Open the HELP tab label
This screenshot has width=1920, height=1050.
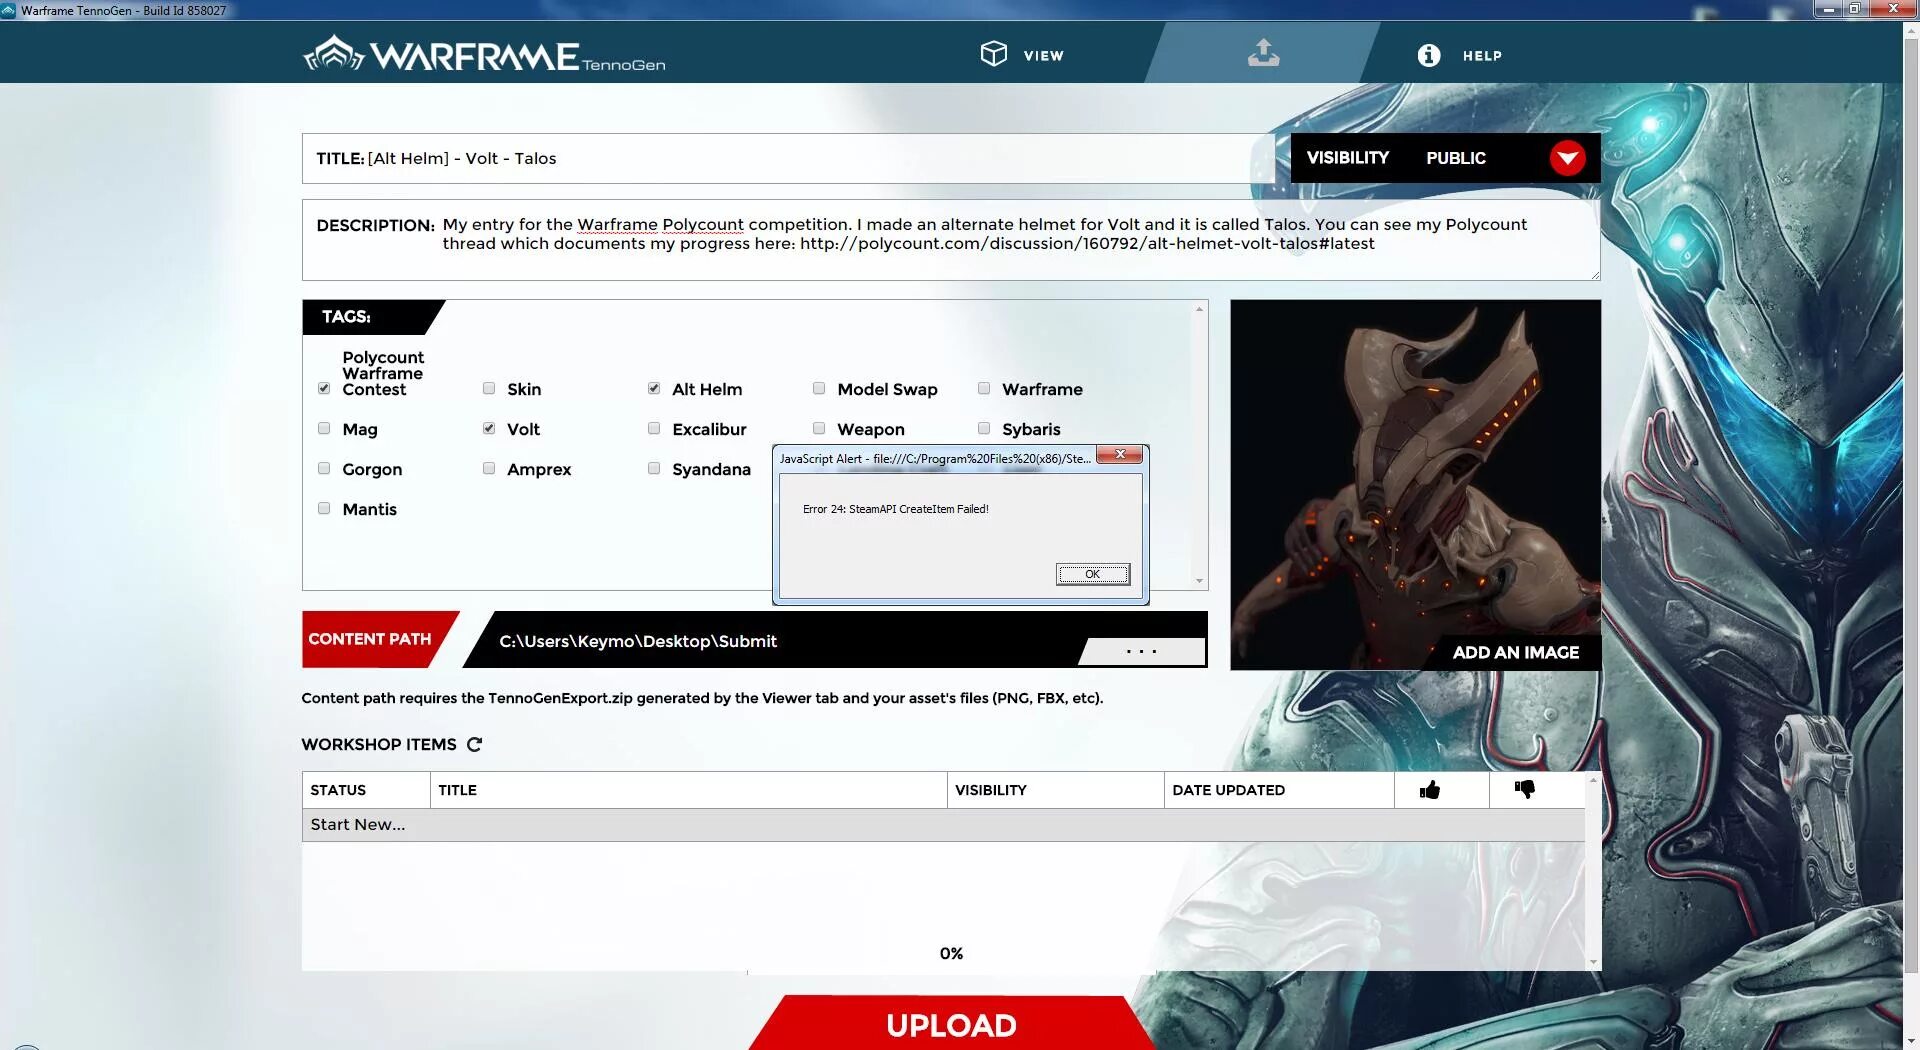pos(1482,56)
